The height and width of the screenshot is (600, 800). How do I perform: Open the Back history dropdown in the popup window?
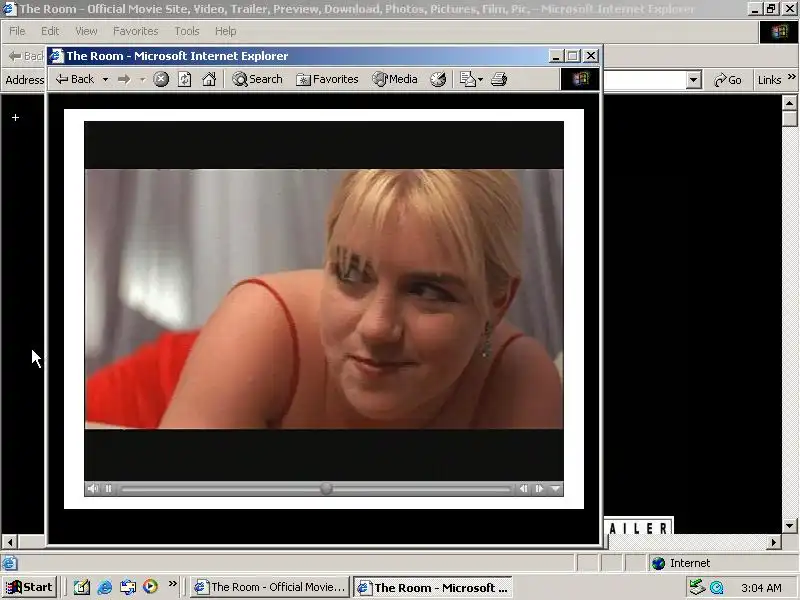click(x=105, y=79)
